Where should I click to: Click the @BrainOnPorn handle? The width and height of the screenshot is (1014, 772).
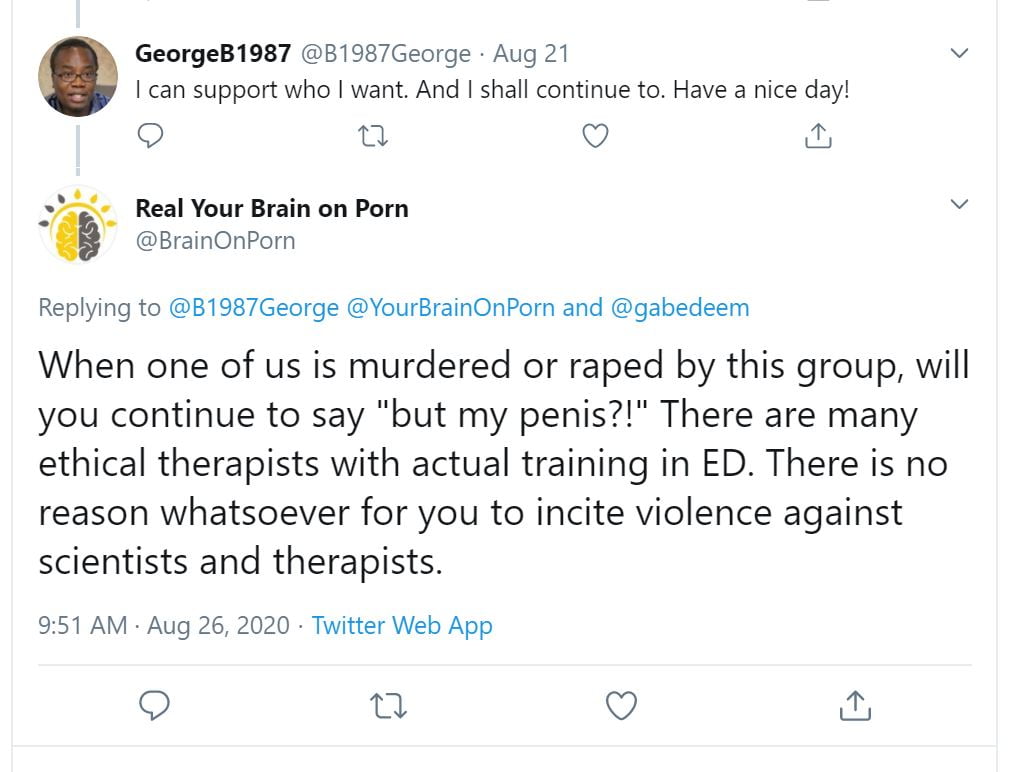(x=215, y=241)
